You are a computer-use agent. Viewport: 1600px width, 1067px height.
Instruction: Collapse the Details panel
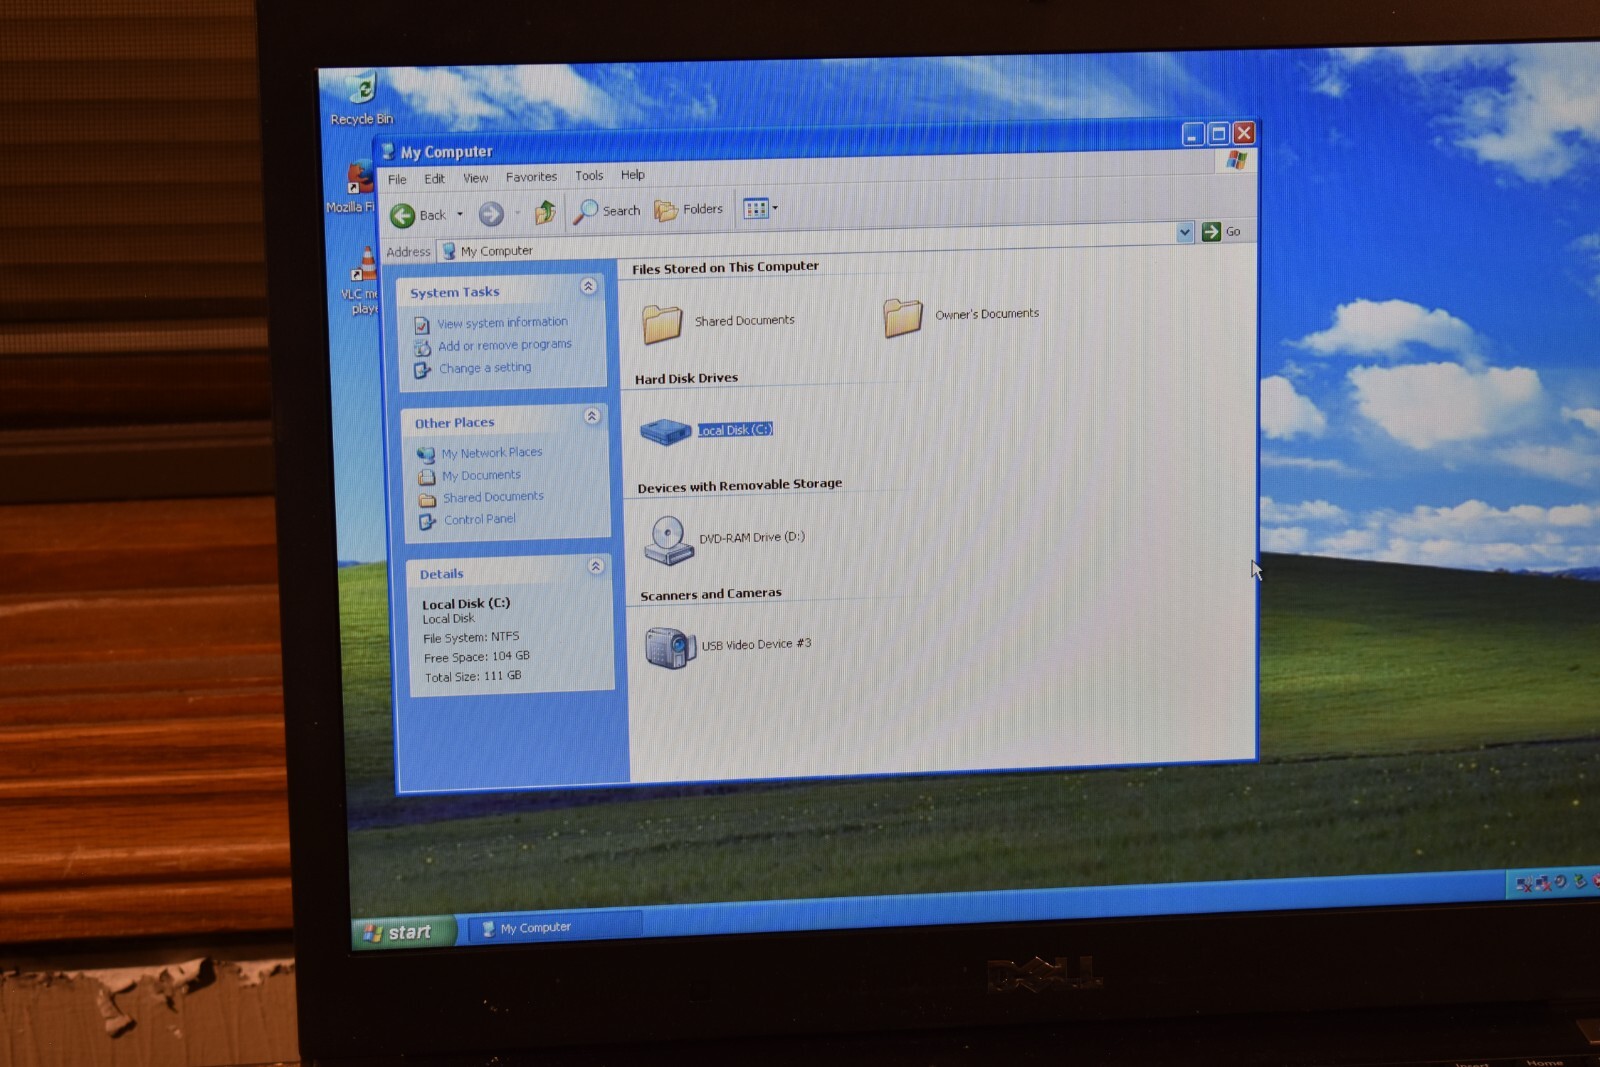click(595, 566)
